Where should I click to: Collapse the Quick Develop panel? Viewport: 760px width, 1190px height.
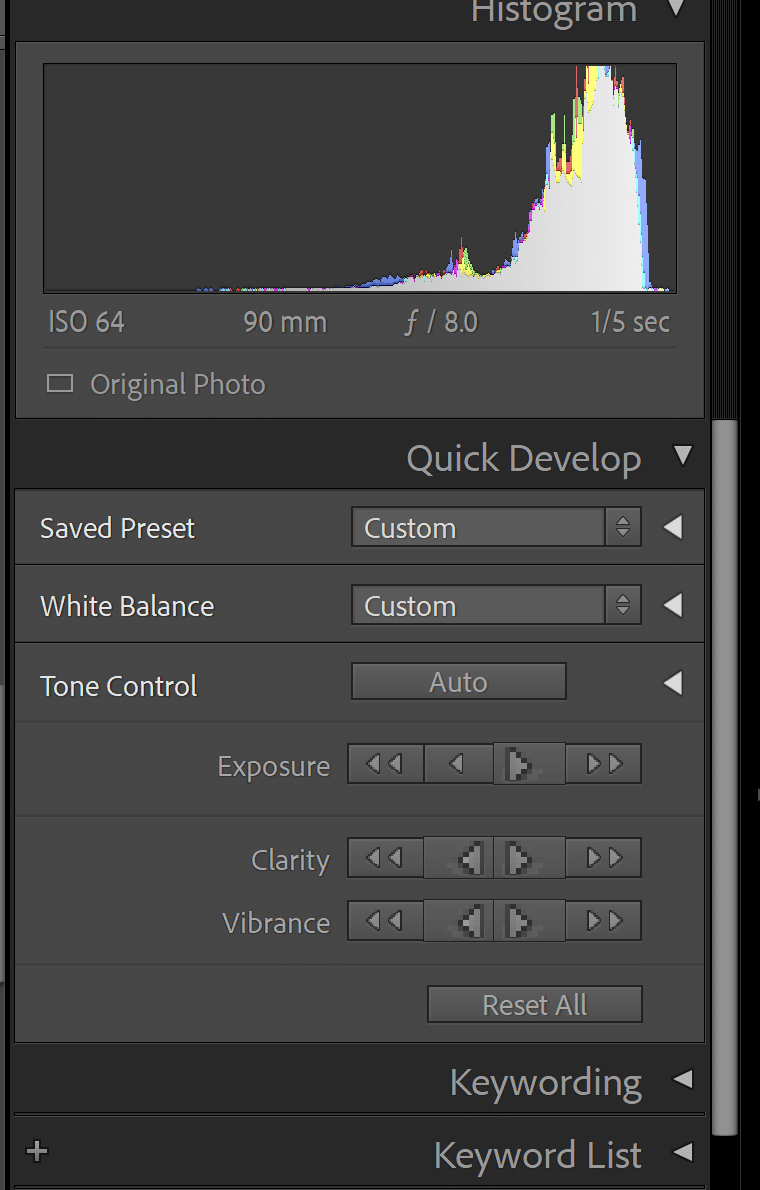(x=683, y=455)
